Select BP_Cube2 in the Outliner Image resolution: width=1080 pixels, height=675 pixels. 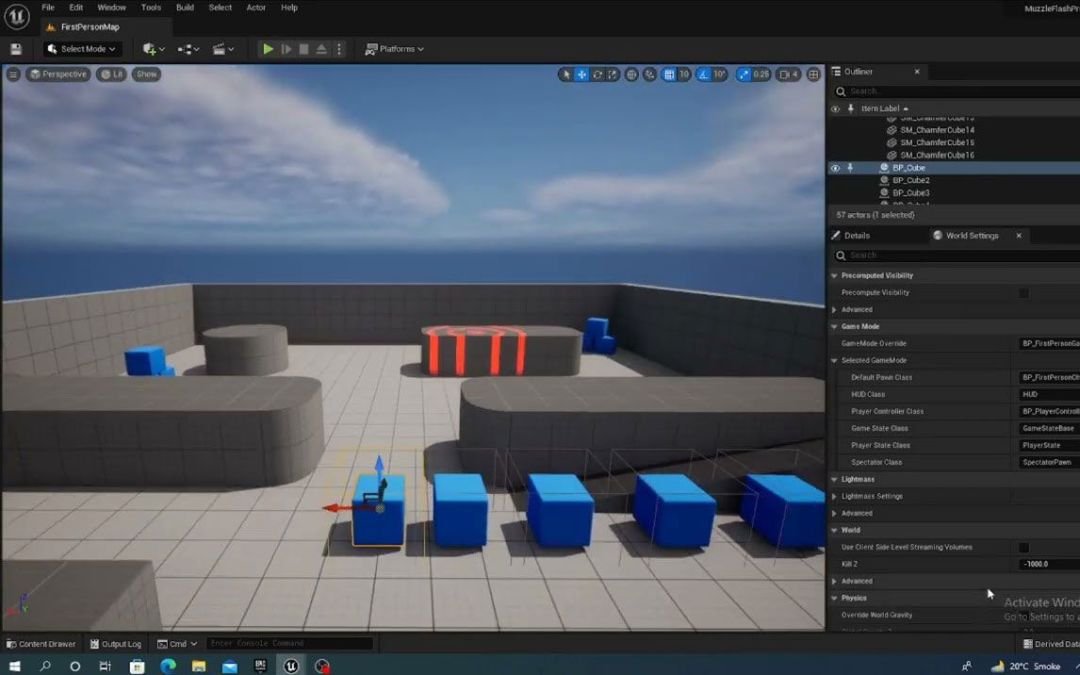(x=911, y=180)
